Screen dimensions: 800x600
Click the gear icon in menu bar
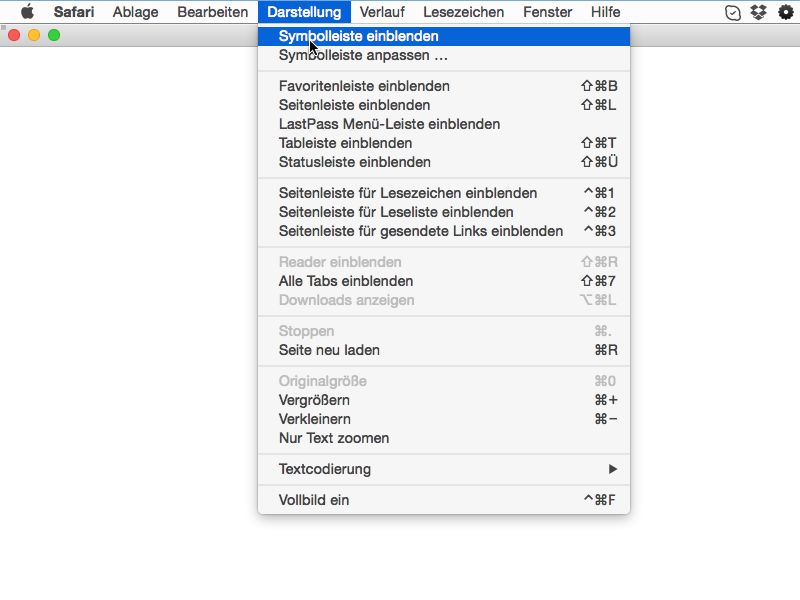(x=786, y=12)
